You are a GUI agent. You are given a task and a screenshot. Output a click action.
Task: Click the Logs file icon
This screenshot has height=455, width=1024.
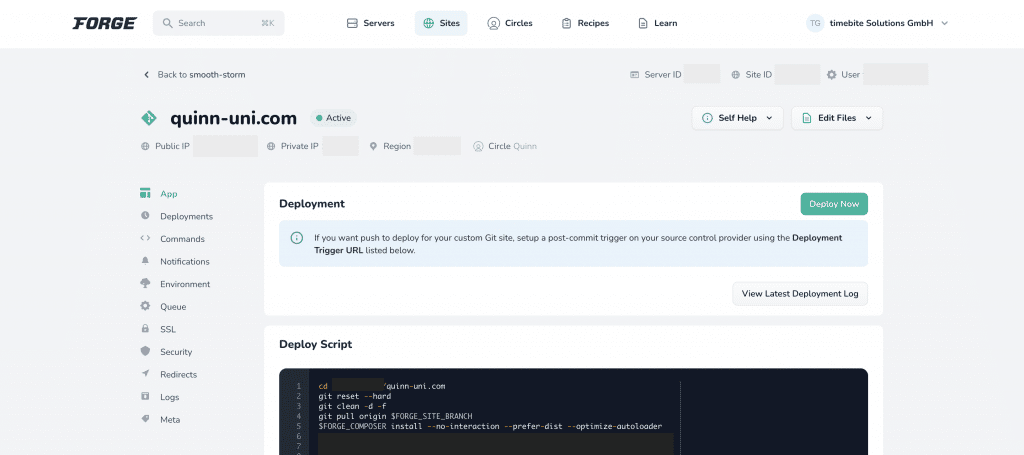coord(145,396)
